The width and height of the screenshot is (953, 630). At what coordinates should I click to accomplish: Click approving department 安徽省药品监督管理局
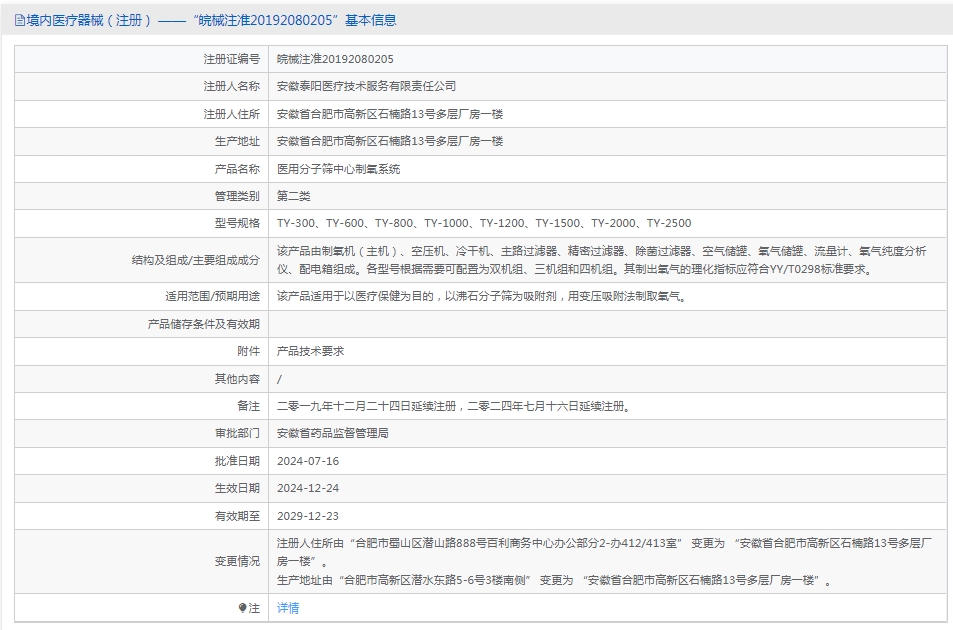coord(332,433)
